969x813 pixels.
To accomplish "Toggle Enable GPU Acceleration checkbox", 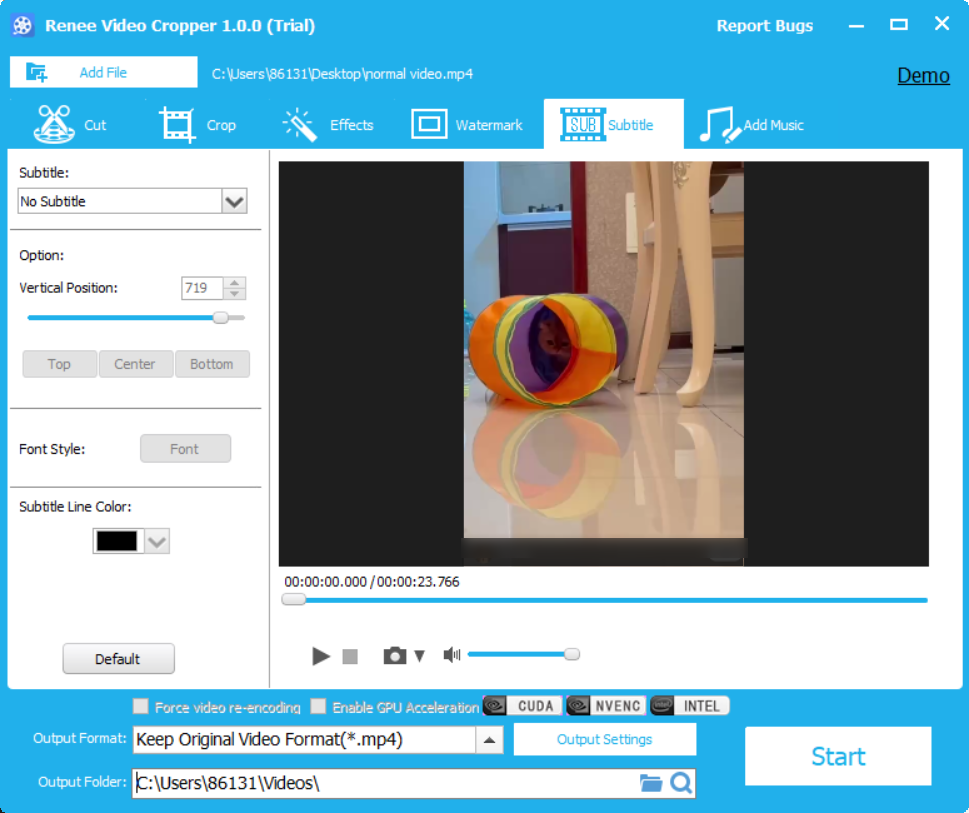I will click(x=318, y=707).
